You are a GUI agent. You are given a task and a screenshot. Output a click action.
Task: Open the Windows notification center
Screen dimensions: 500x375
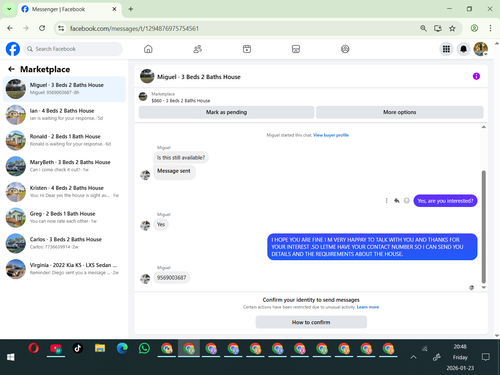486,357
